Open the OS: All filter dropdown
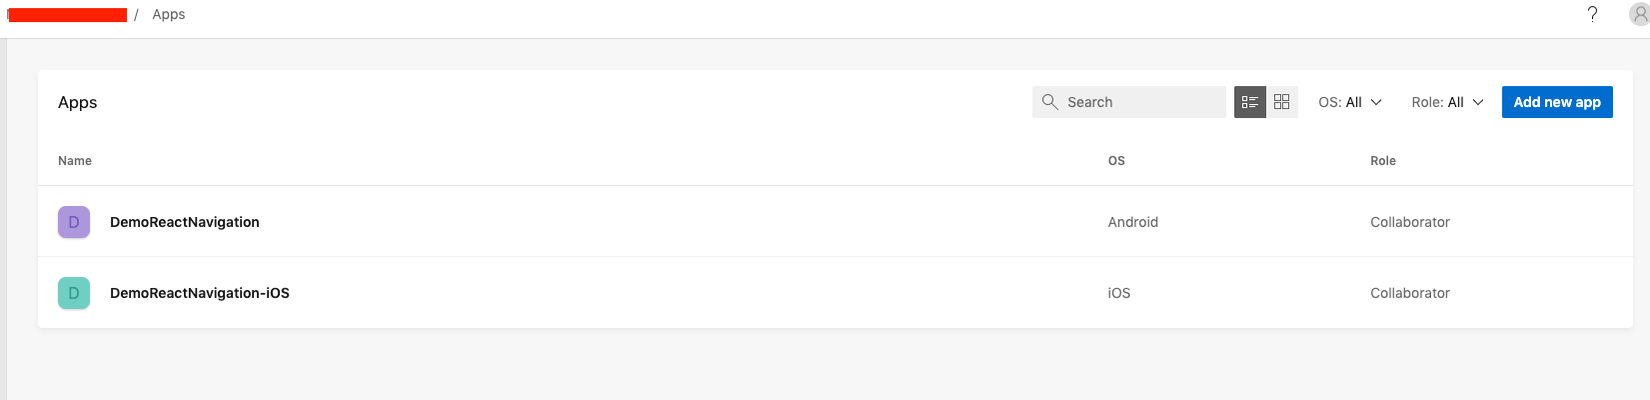Image resolution: width=1650 pixels, height=400 pixels. pyautogui.click(x=1349, y=102)
